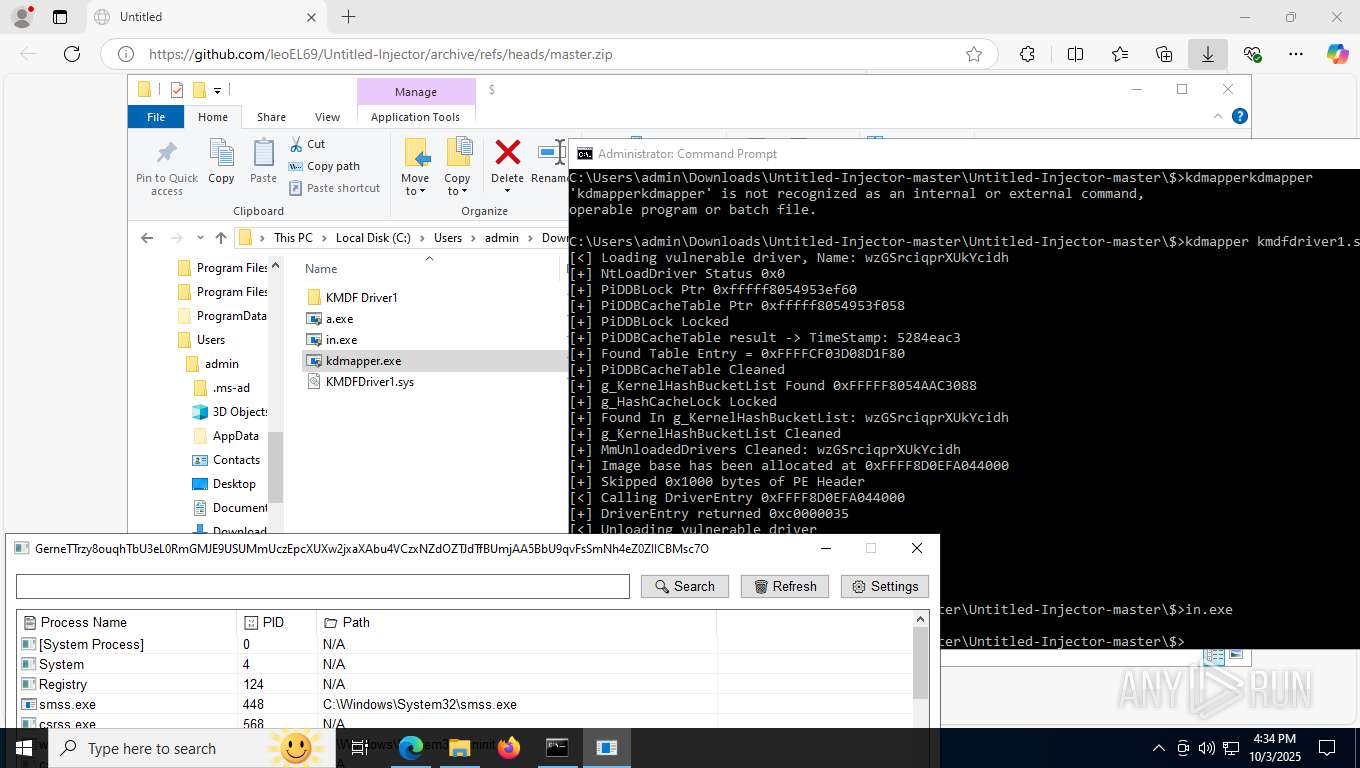The image size is (1360, 768).
Task: Open Edge Favorites list icon
Action: click(1119, 54)
